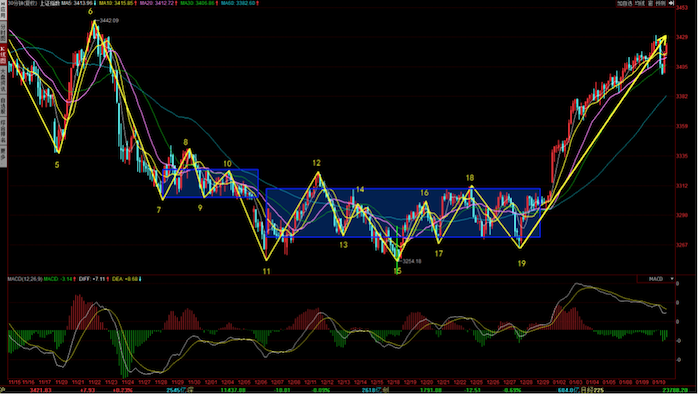The image size is (700, 397).
Task: Click the 特例 button in top toolbar
Action: pos(660,3)
